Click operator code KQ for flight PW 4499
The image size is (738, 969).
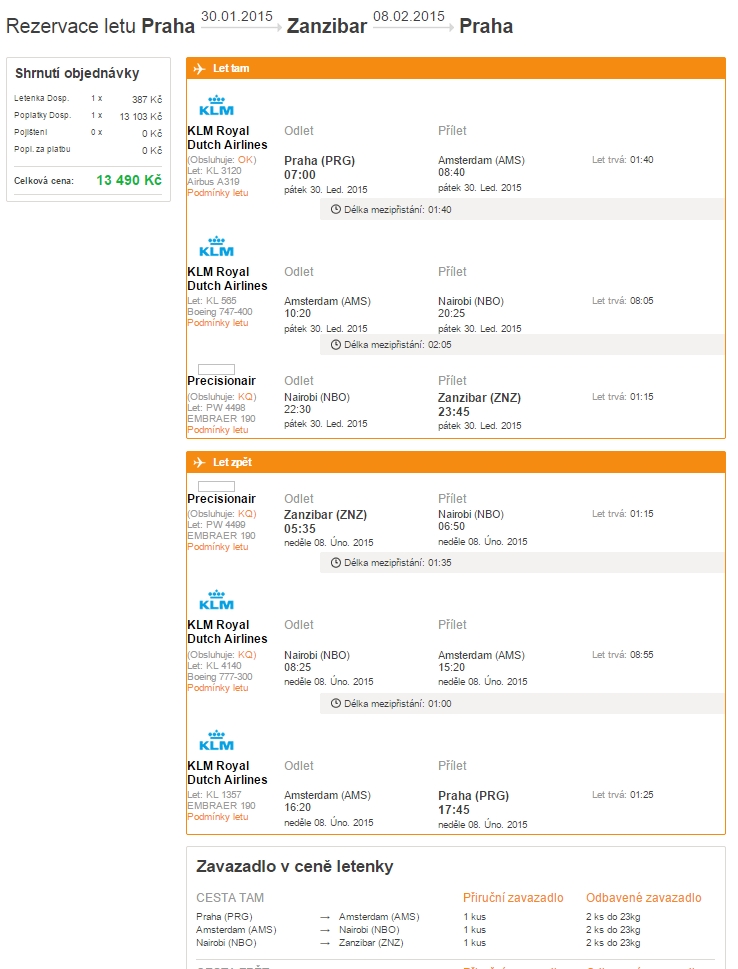pyautogui.click(x=245, y=514)
